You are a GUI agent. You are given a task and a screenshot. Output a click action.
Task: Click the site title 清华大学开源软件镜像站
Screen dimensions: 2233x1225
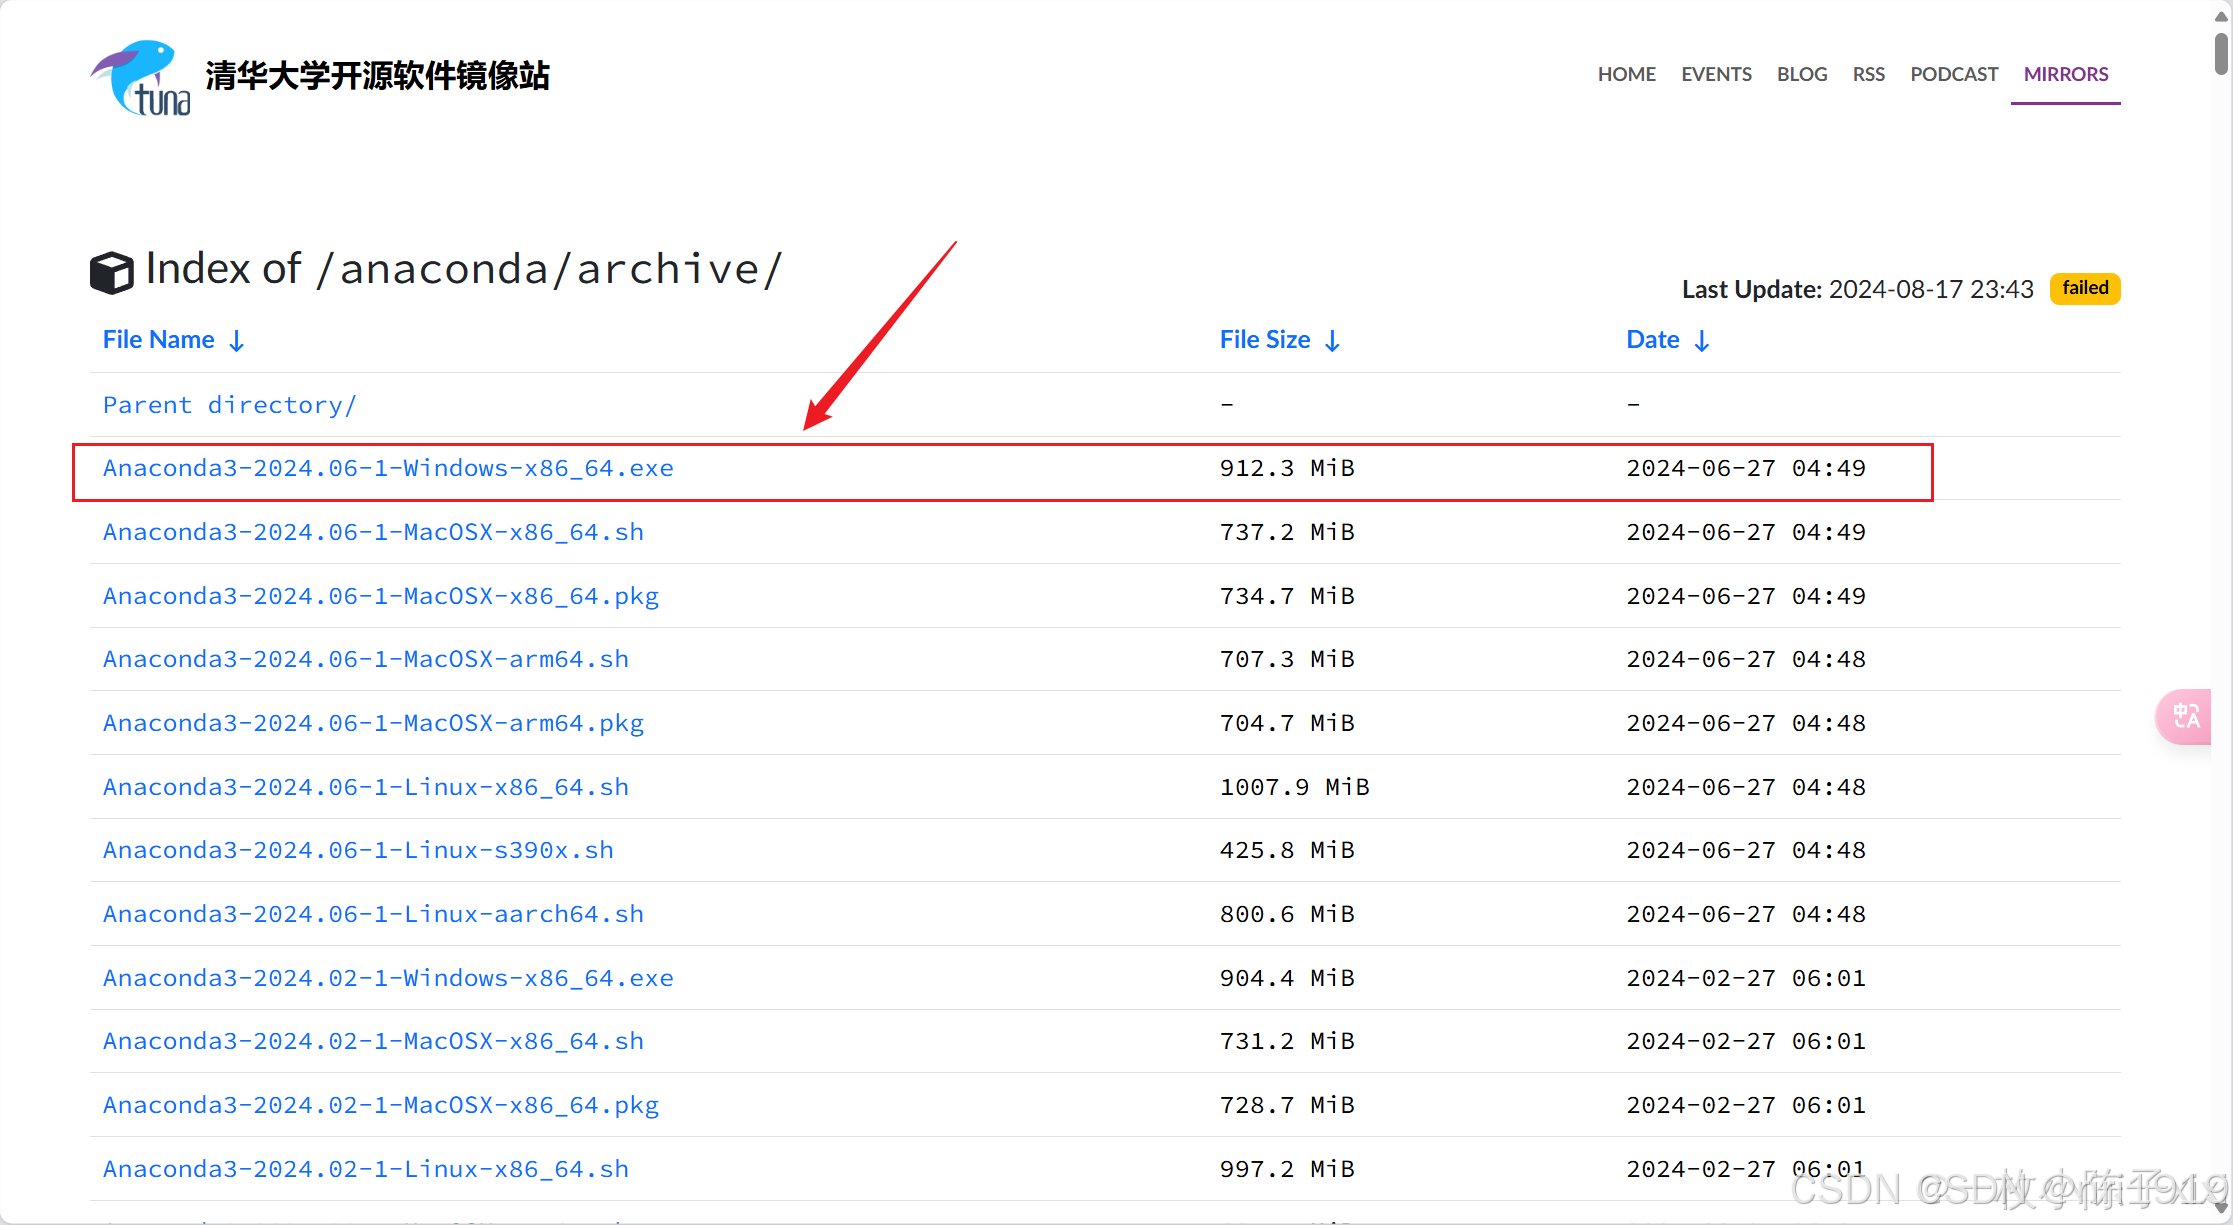(x=377, y=75)
